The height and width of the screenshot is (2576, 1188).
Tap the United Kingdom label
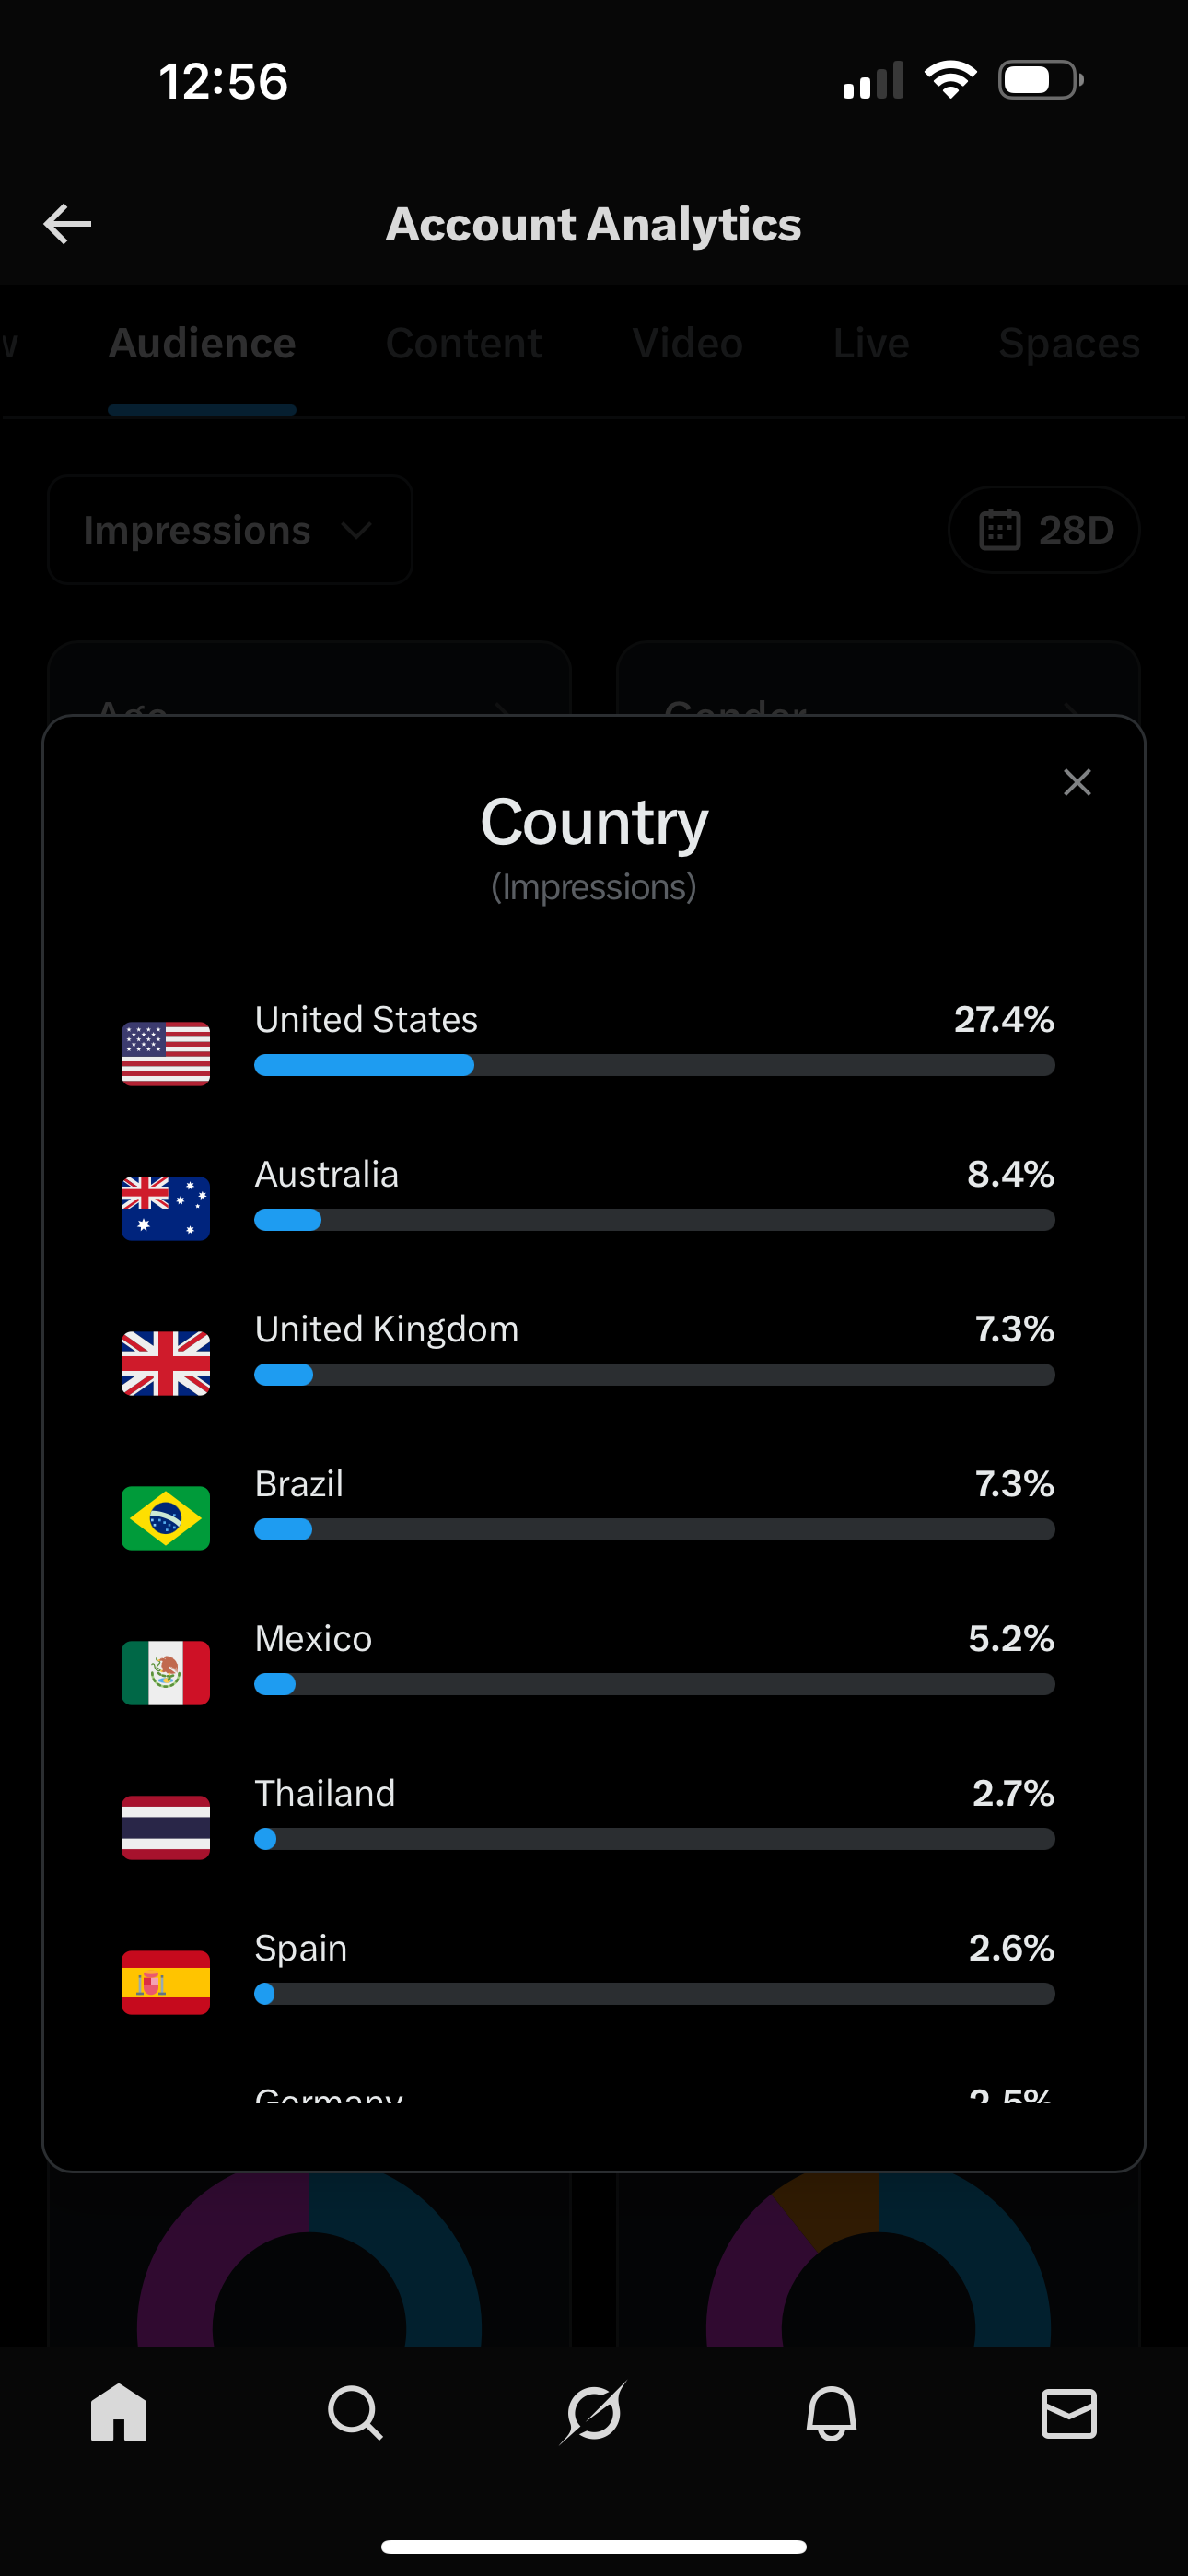[x=387, y=1329]
